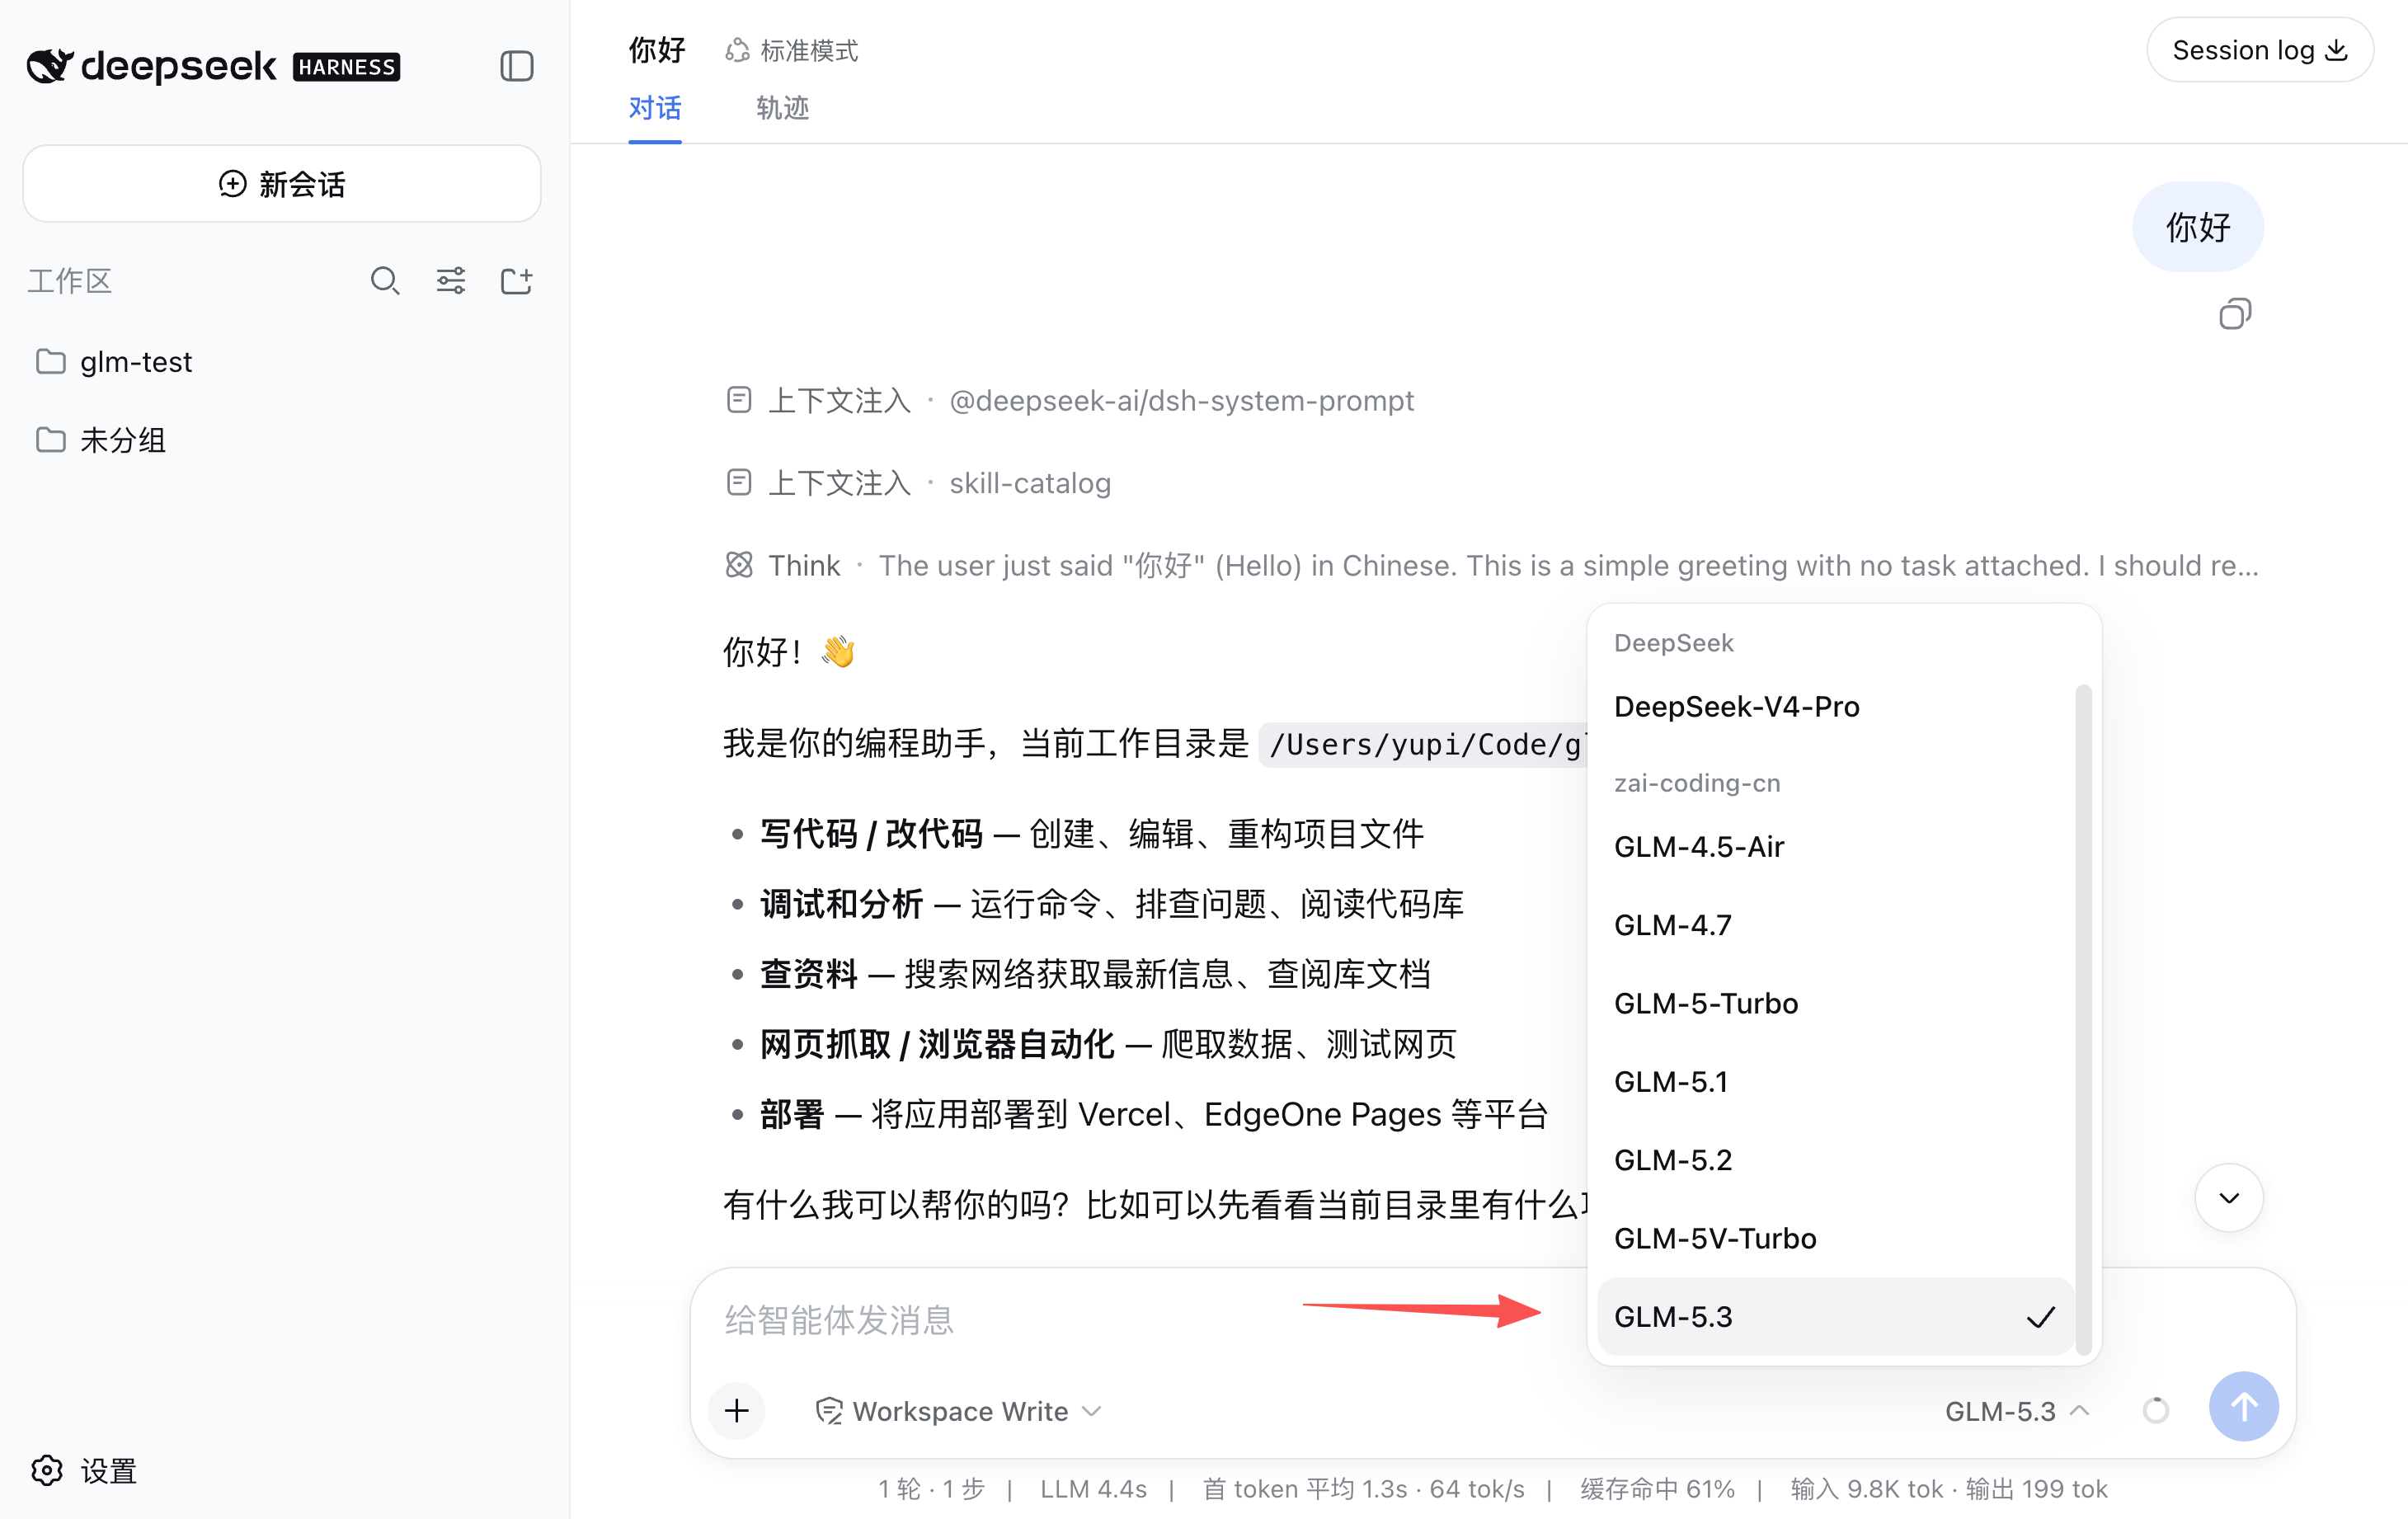Click the context usage ring indicator
This screenshot has width=2408, height=1519.
pos(2155,1410)
